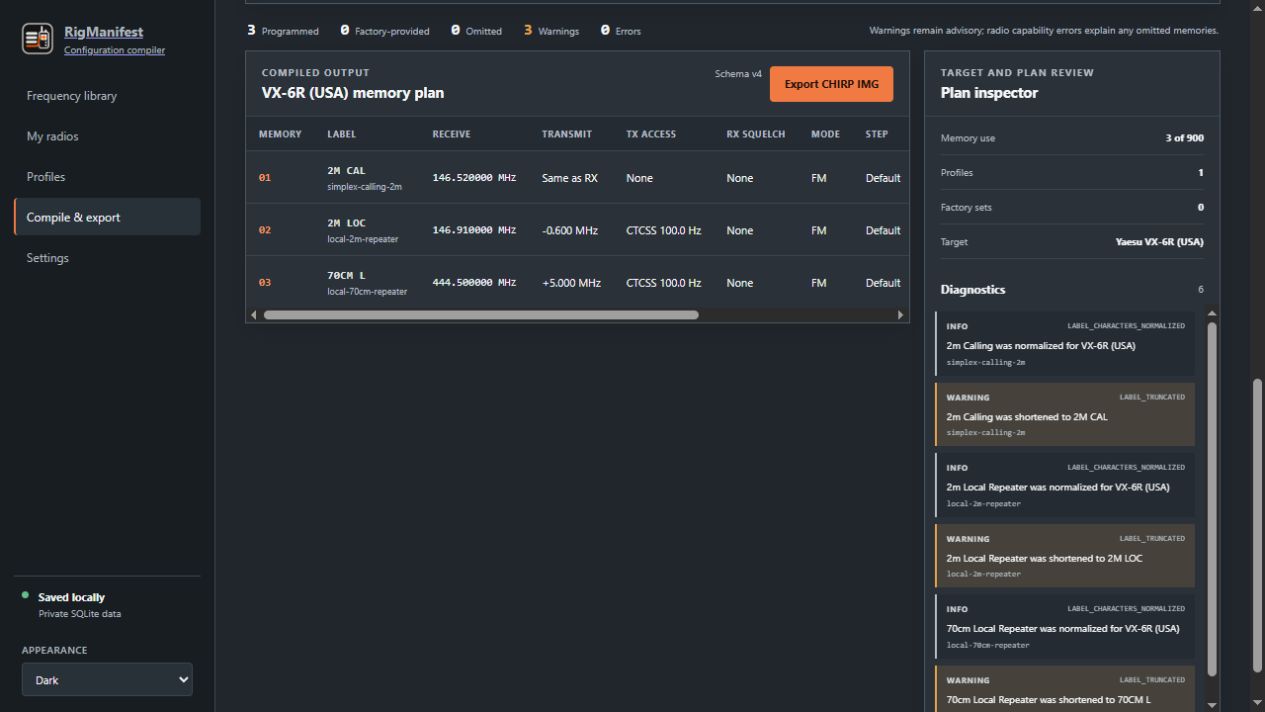Screen dimensions: 1265x712
Task: Click the 3 Warnings summary count
Action: pyautogui.click(x=551, y=31)
